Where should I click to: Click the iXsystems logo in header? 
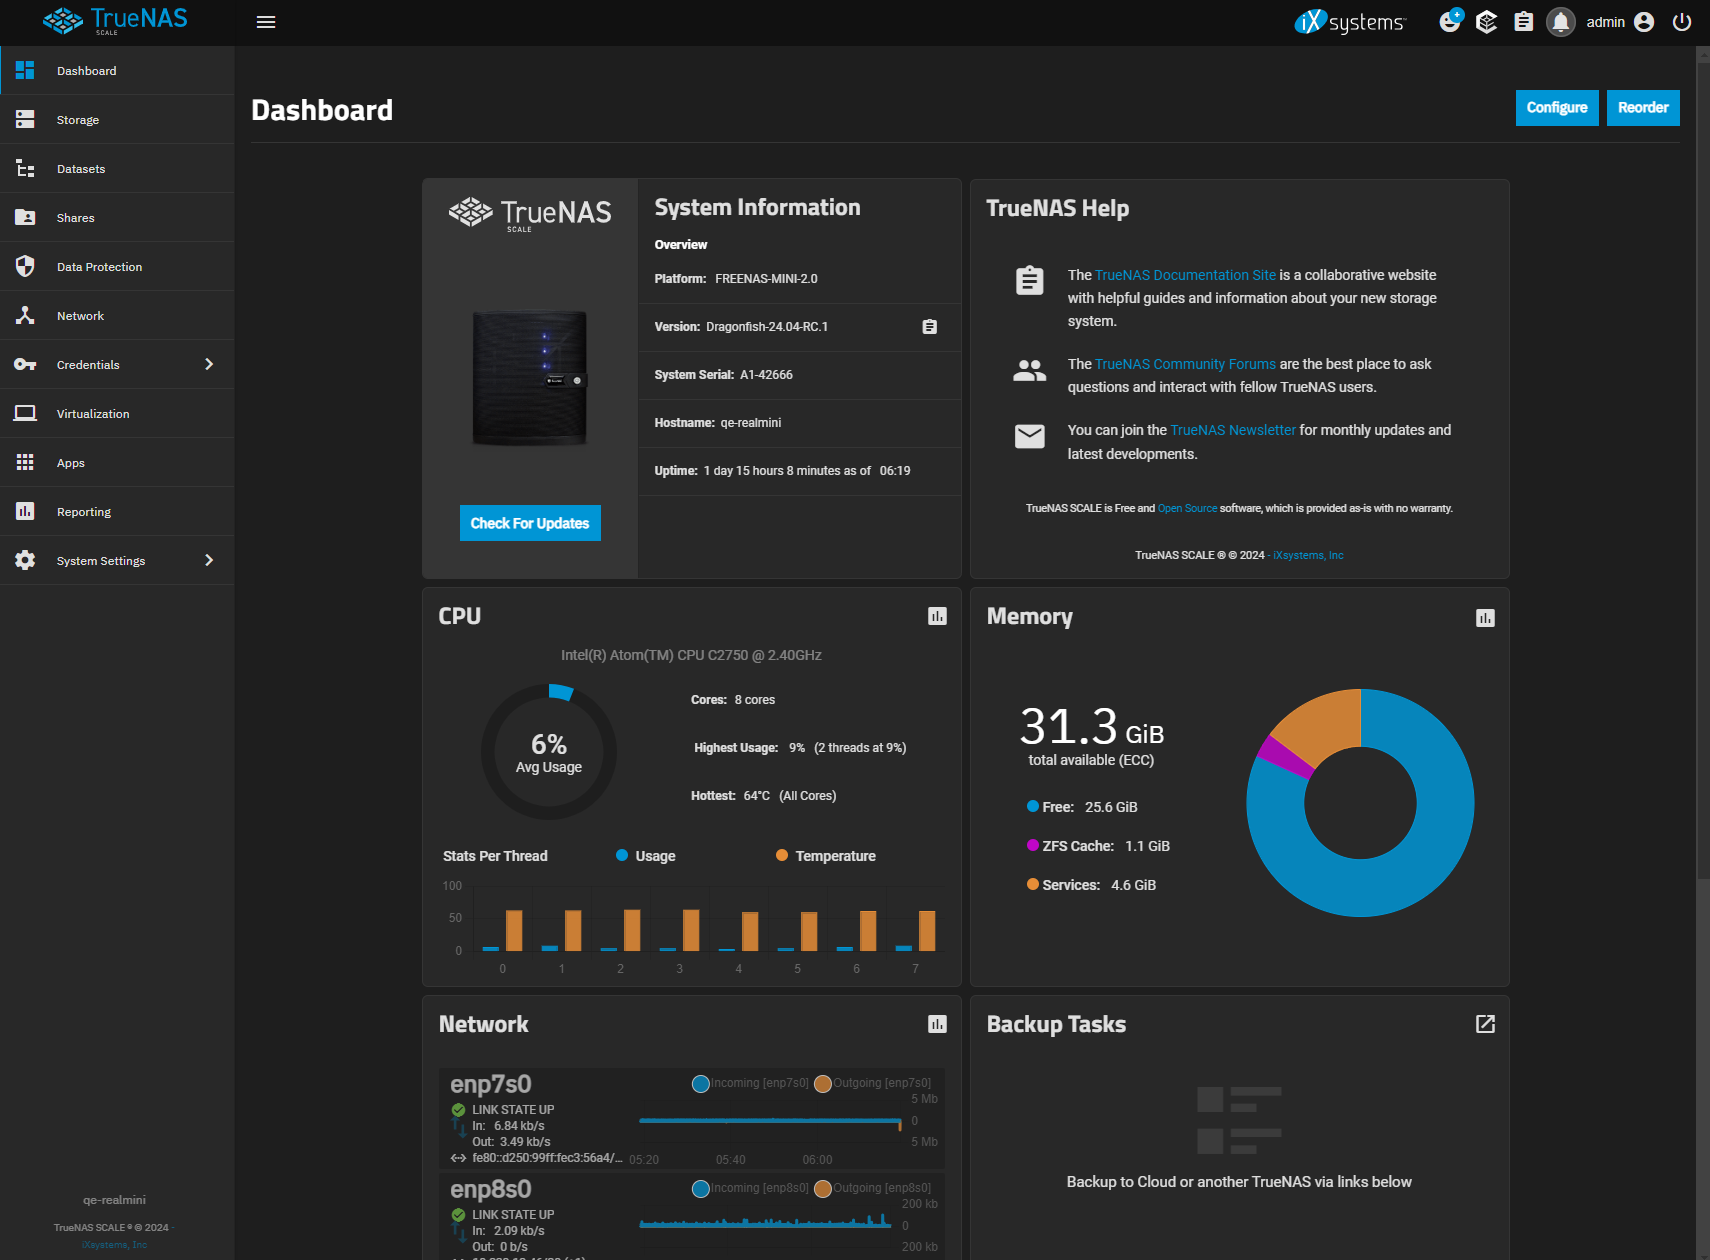tap(1350, 22)
